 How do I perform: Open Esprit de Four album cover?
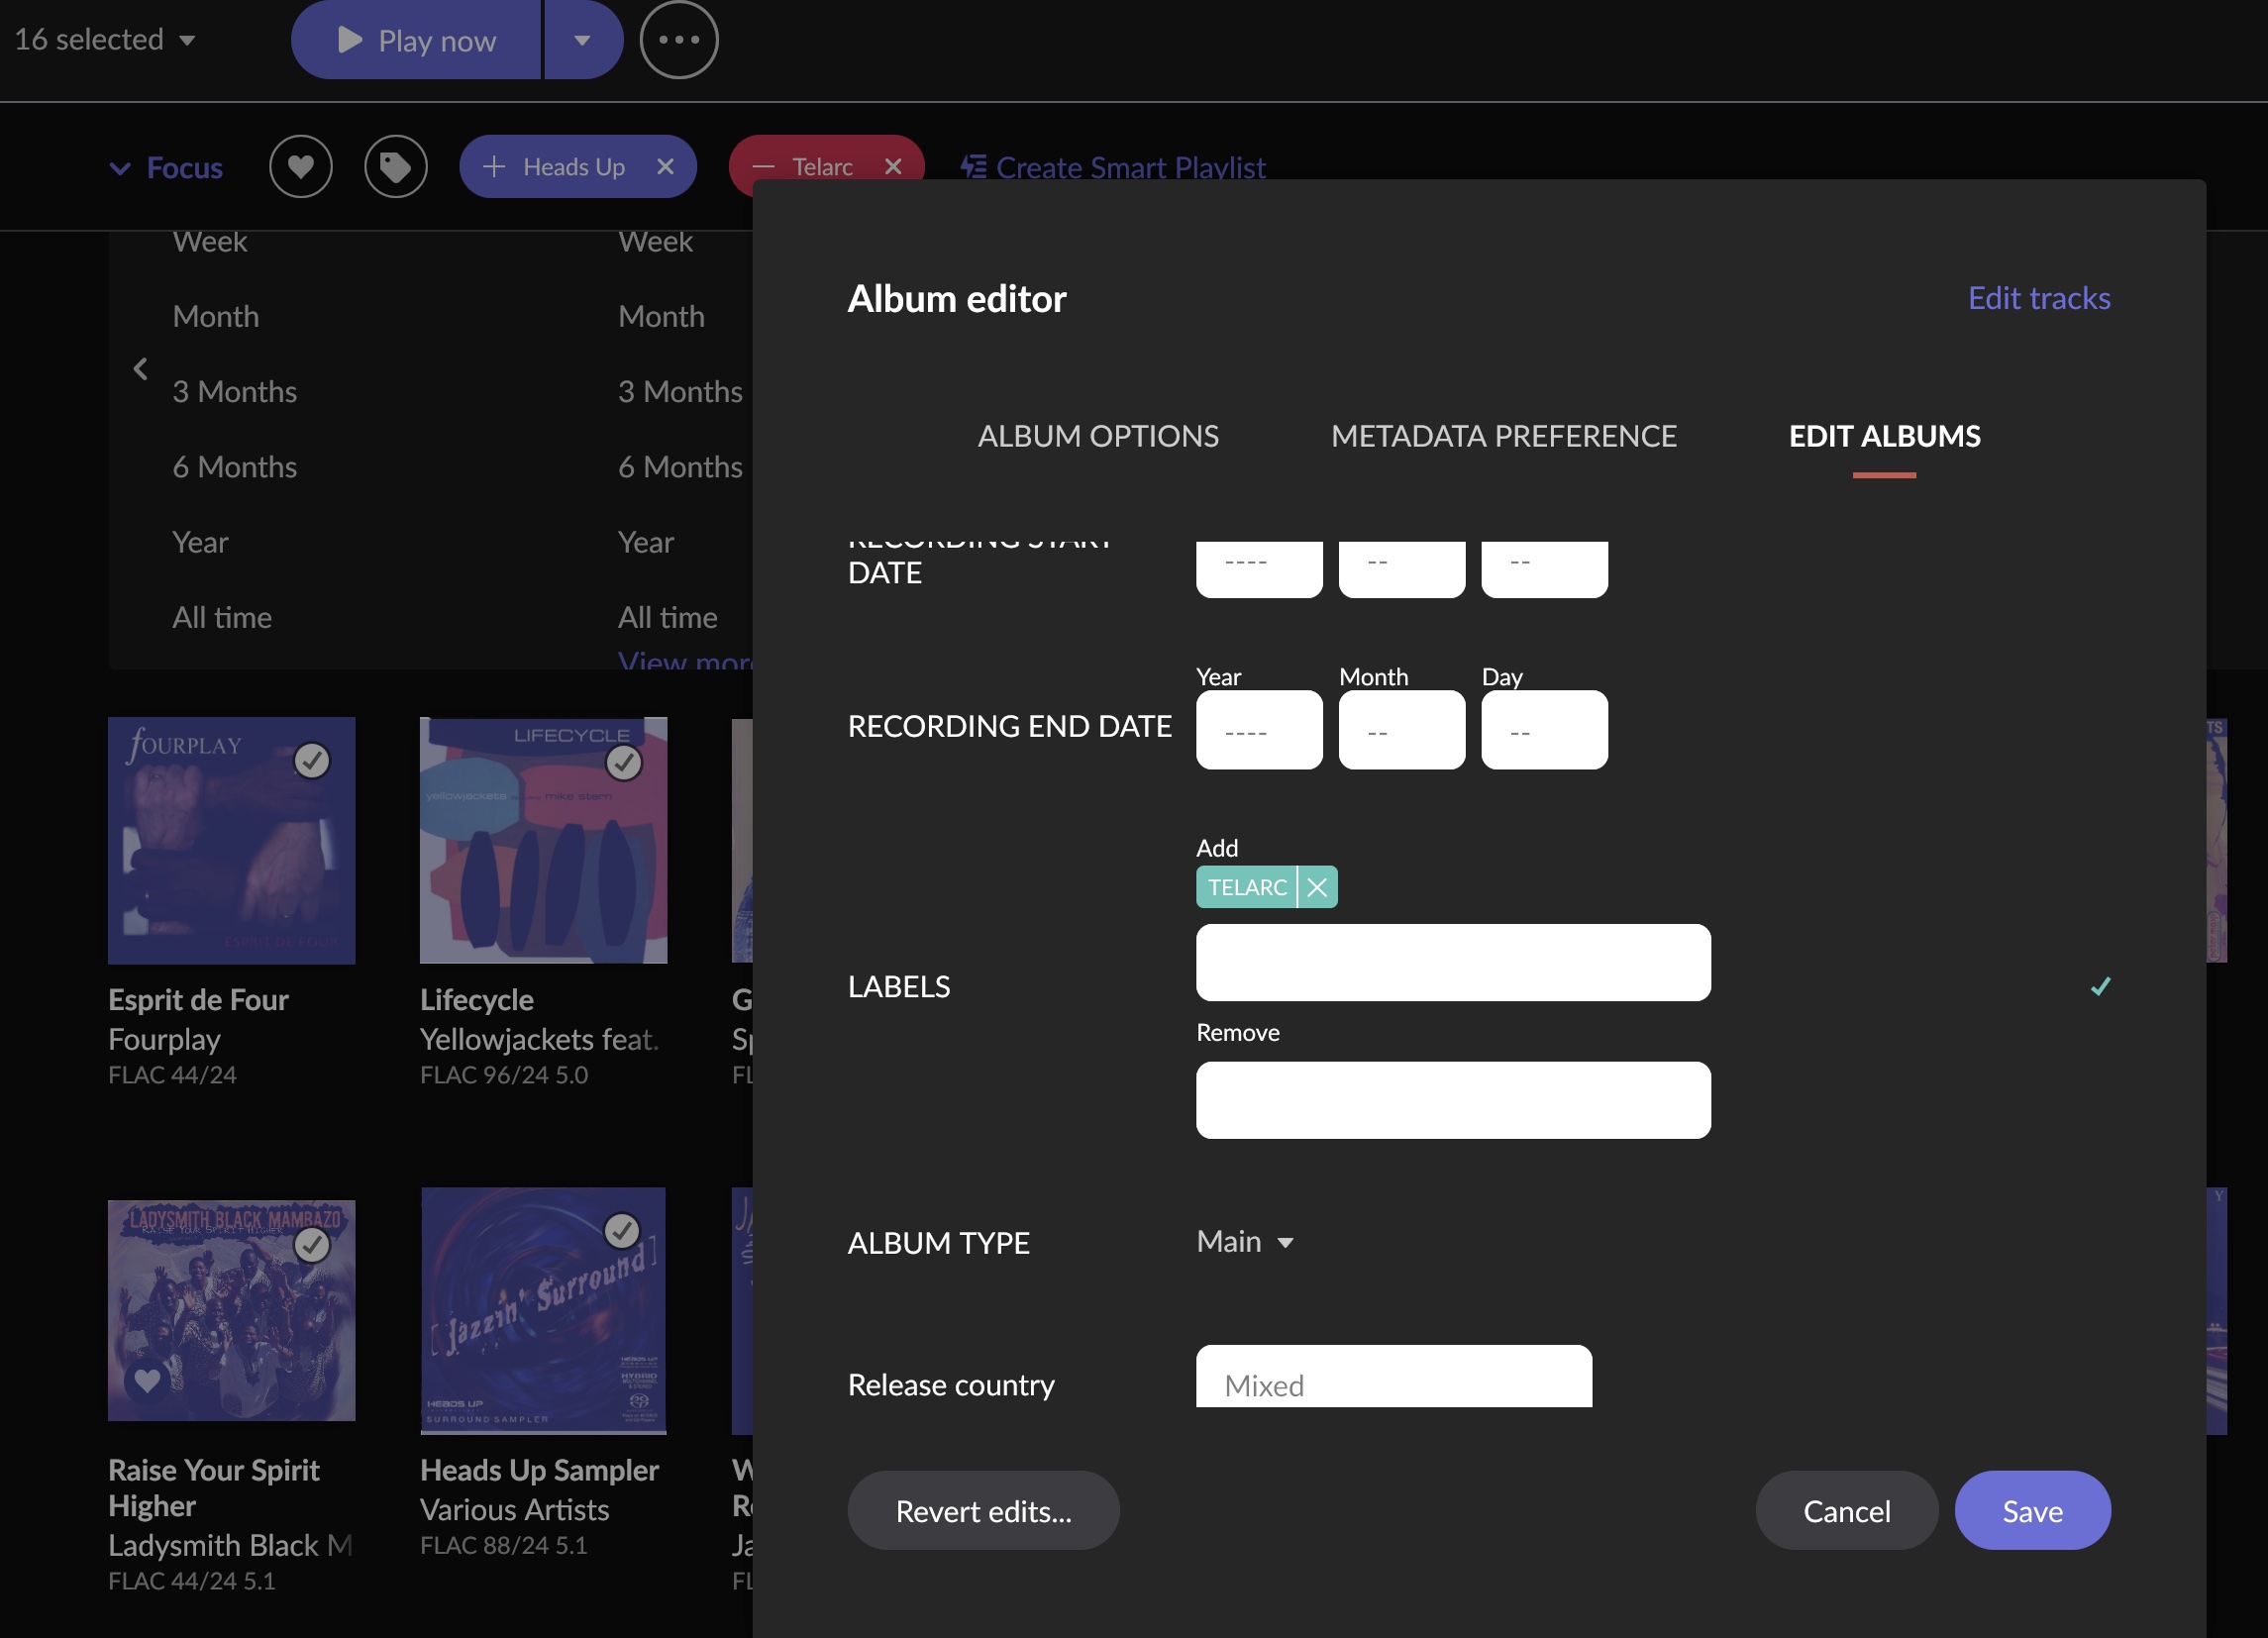(231, 841)
